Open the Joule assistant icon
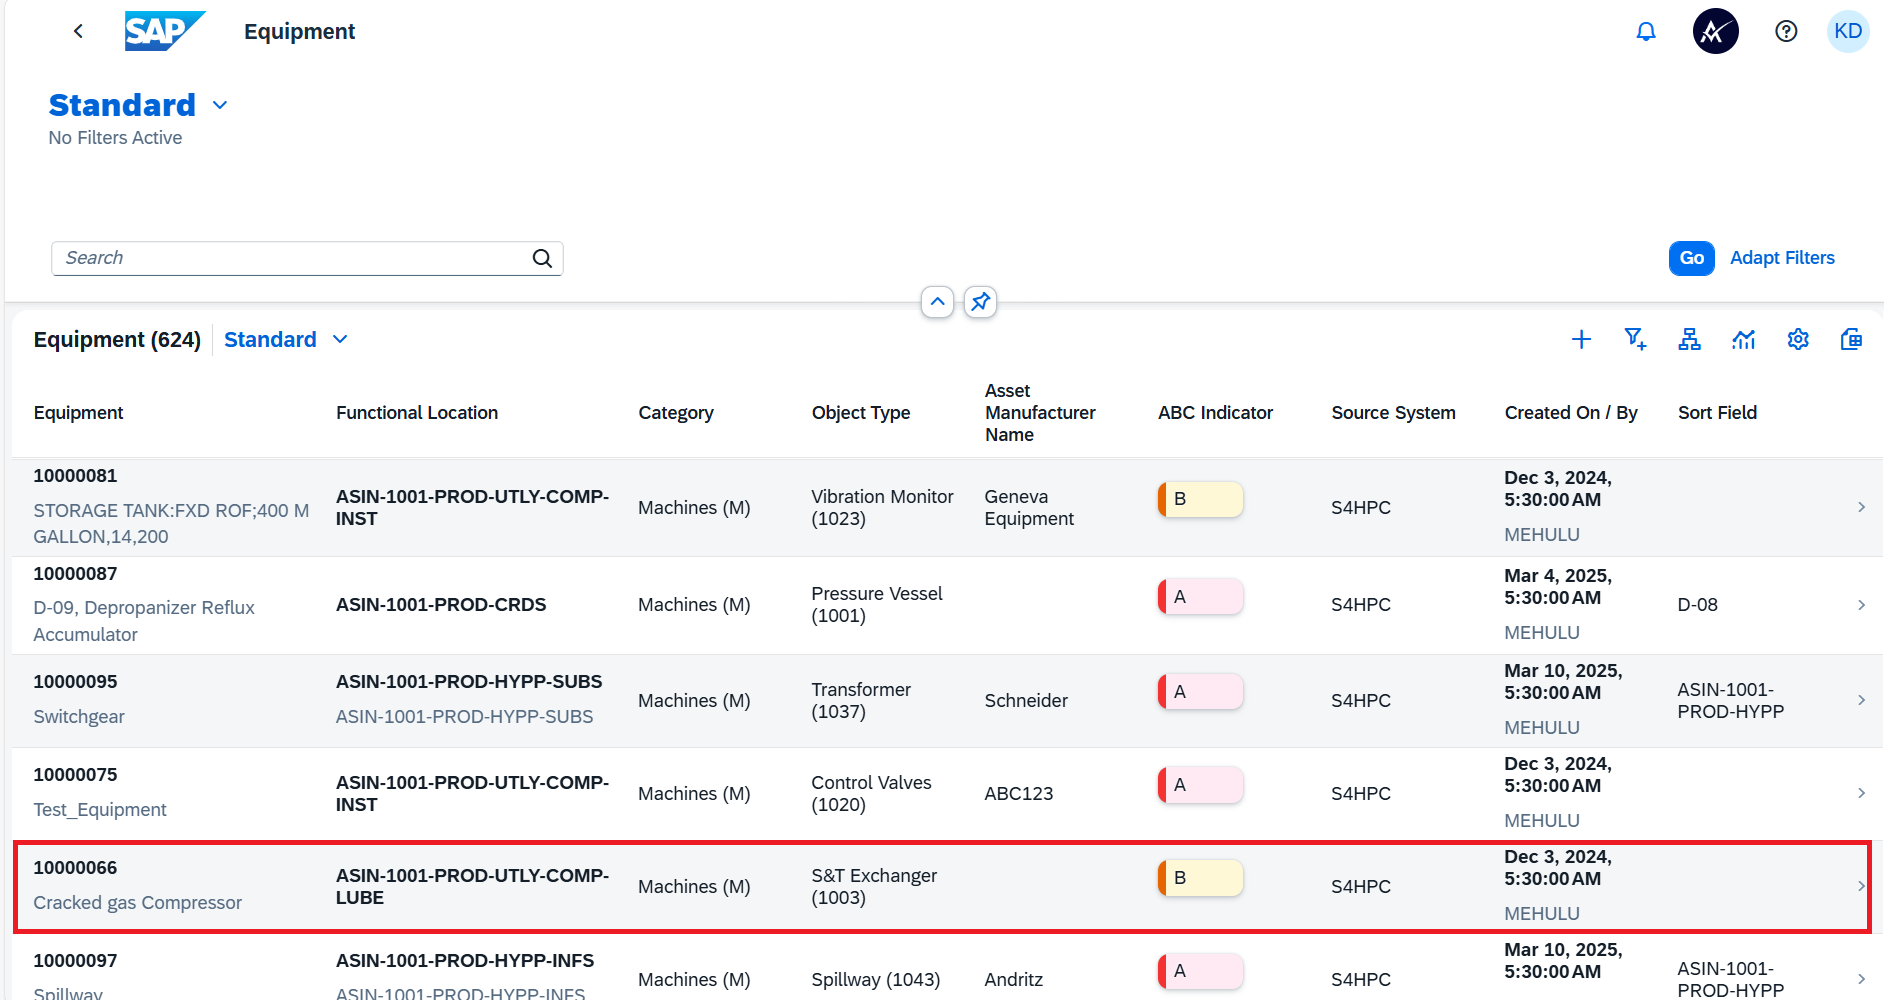The image size is (1884, 1000). 1715,31
